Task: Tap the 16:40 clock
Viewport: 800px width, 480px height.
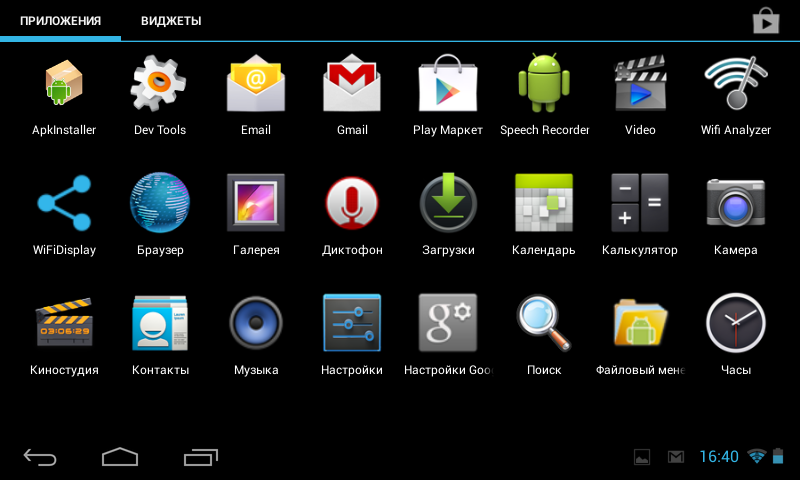Action: (x=719, y=457)
